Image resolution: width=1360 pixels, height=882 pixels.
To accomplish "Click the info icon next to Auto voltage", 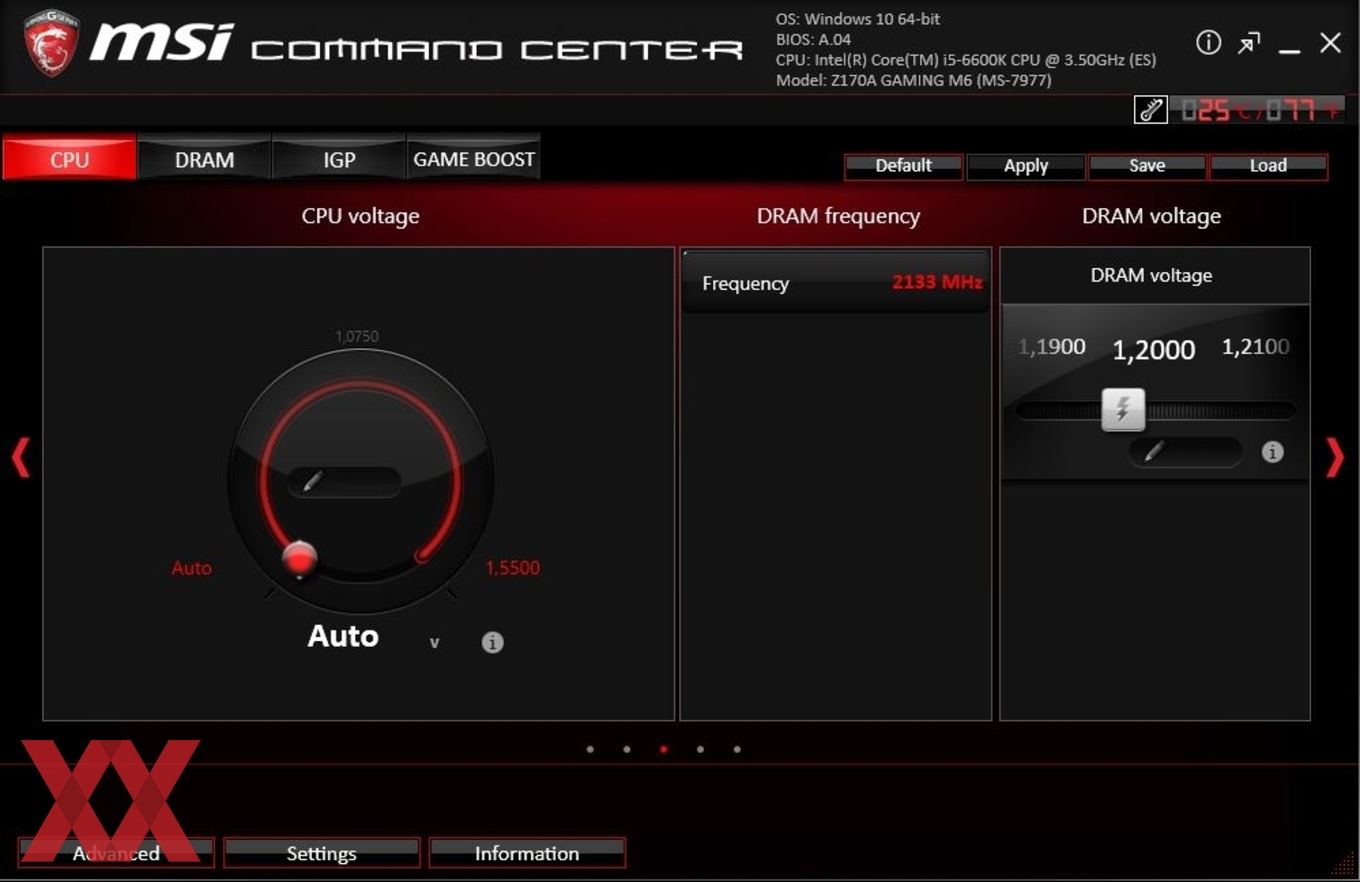I will (492, 642).
